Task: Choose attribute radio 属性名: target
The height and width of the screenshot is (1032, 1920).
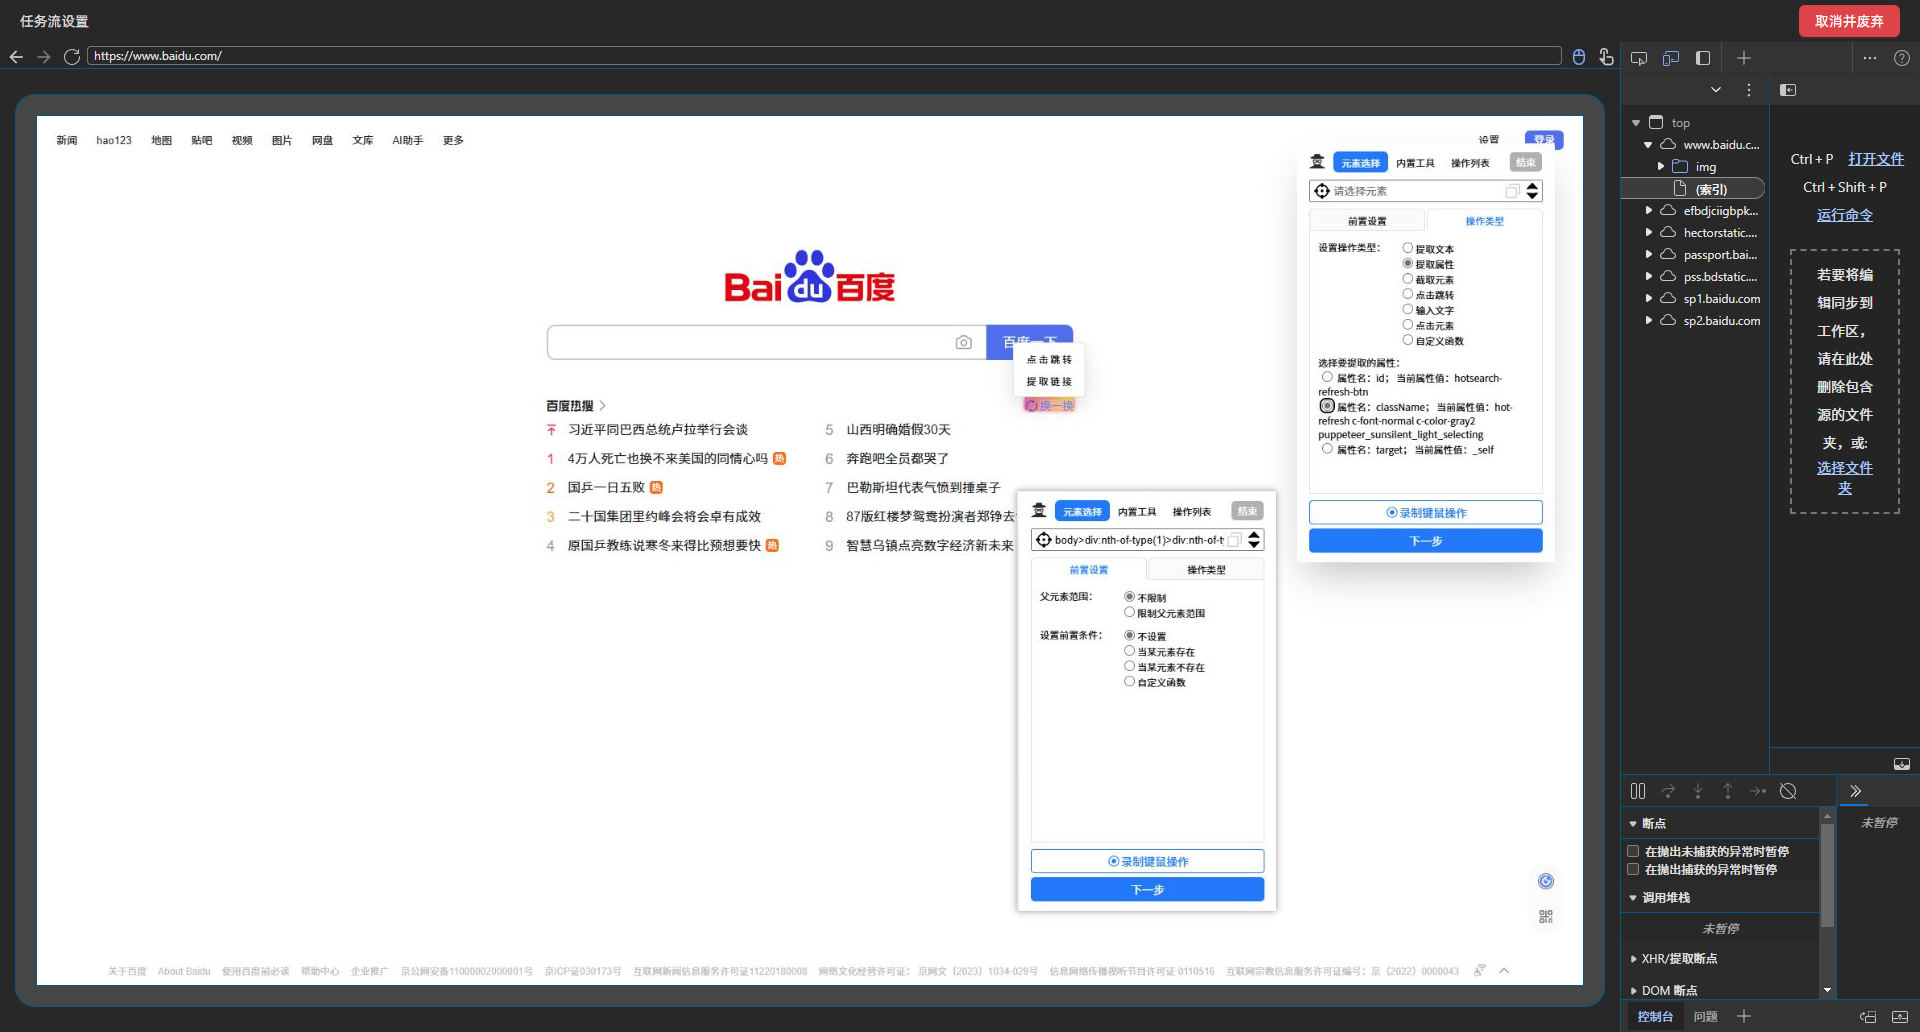Action: (x=1327, y=449)
